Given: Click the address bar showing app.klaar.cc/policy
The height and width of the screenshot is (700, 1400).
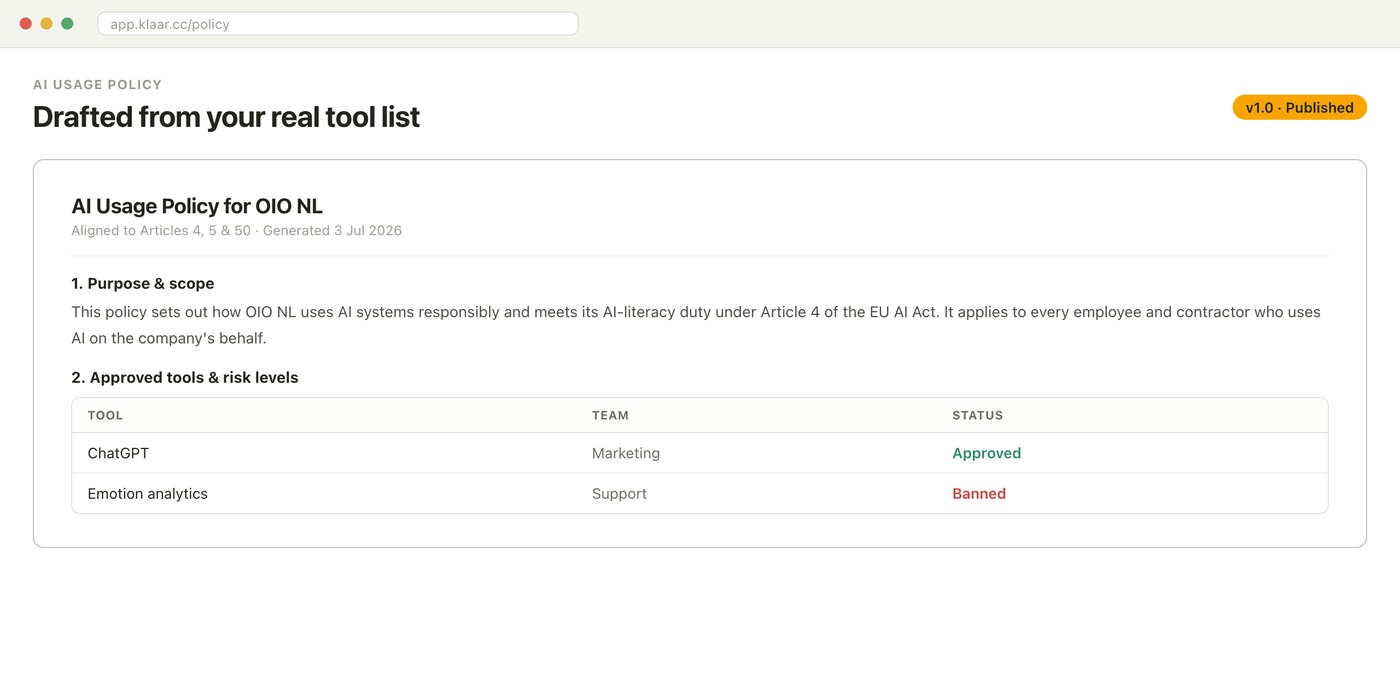Looking at the screenshot, I should tap(338, 23).
